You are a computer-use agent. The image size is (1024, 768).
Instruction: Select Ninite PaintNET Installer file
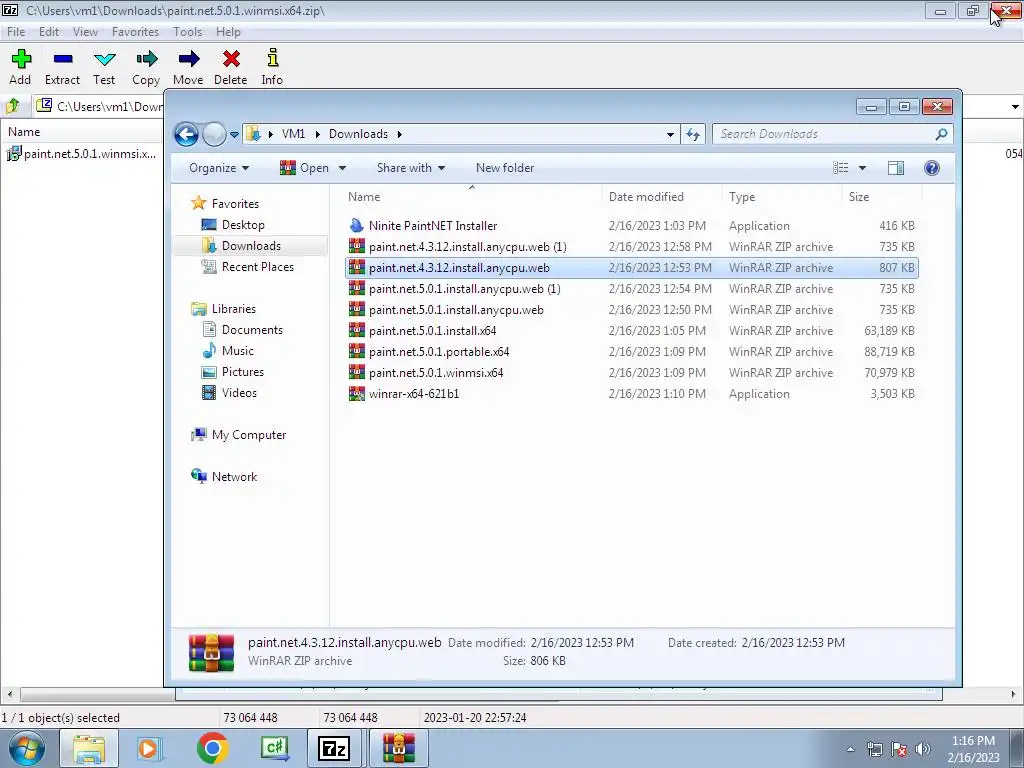pos(631,226)
